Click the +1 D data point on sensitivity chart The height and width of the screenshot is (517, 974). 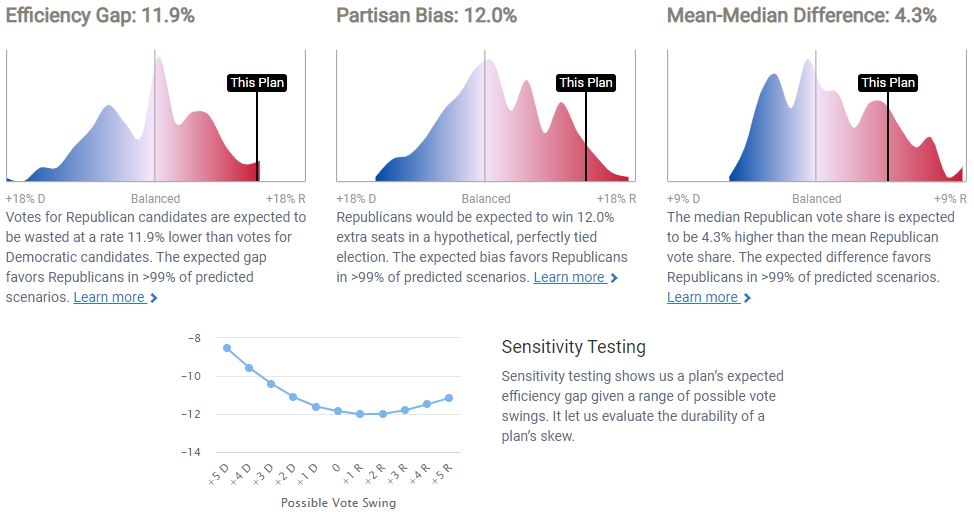pos(316,407)
